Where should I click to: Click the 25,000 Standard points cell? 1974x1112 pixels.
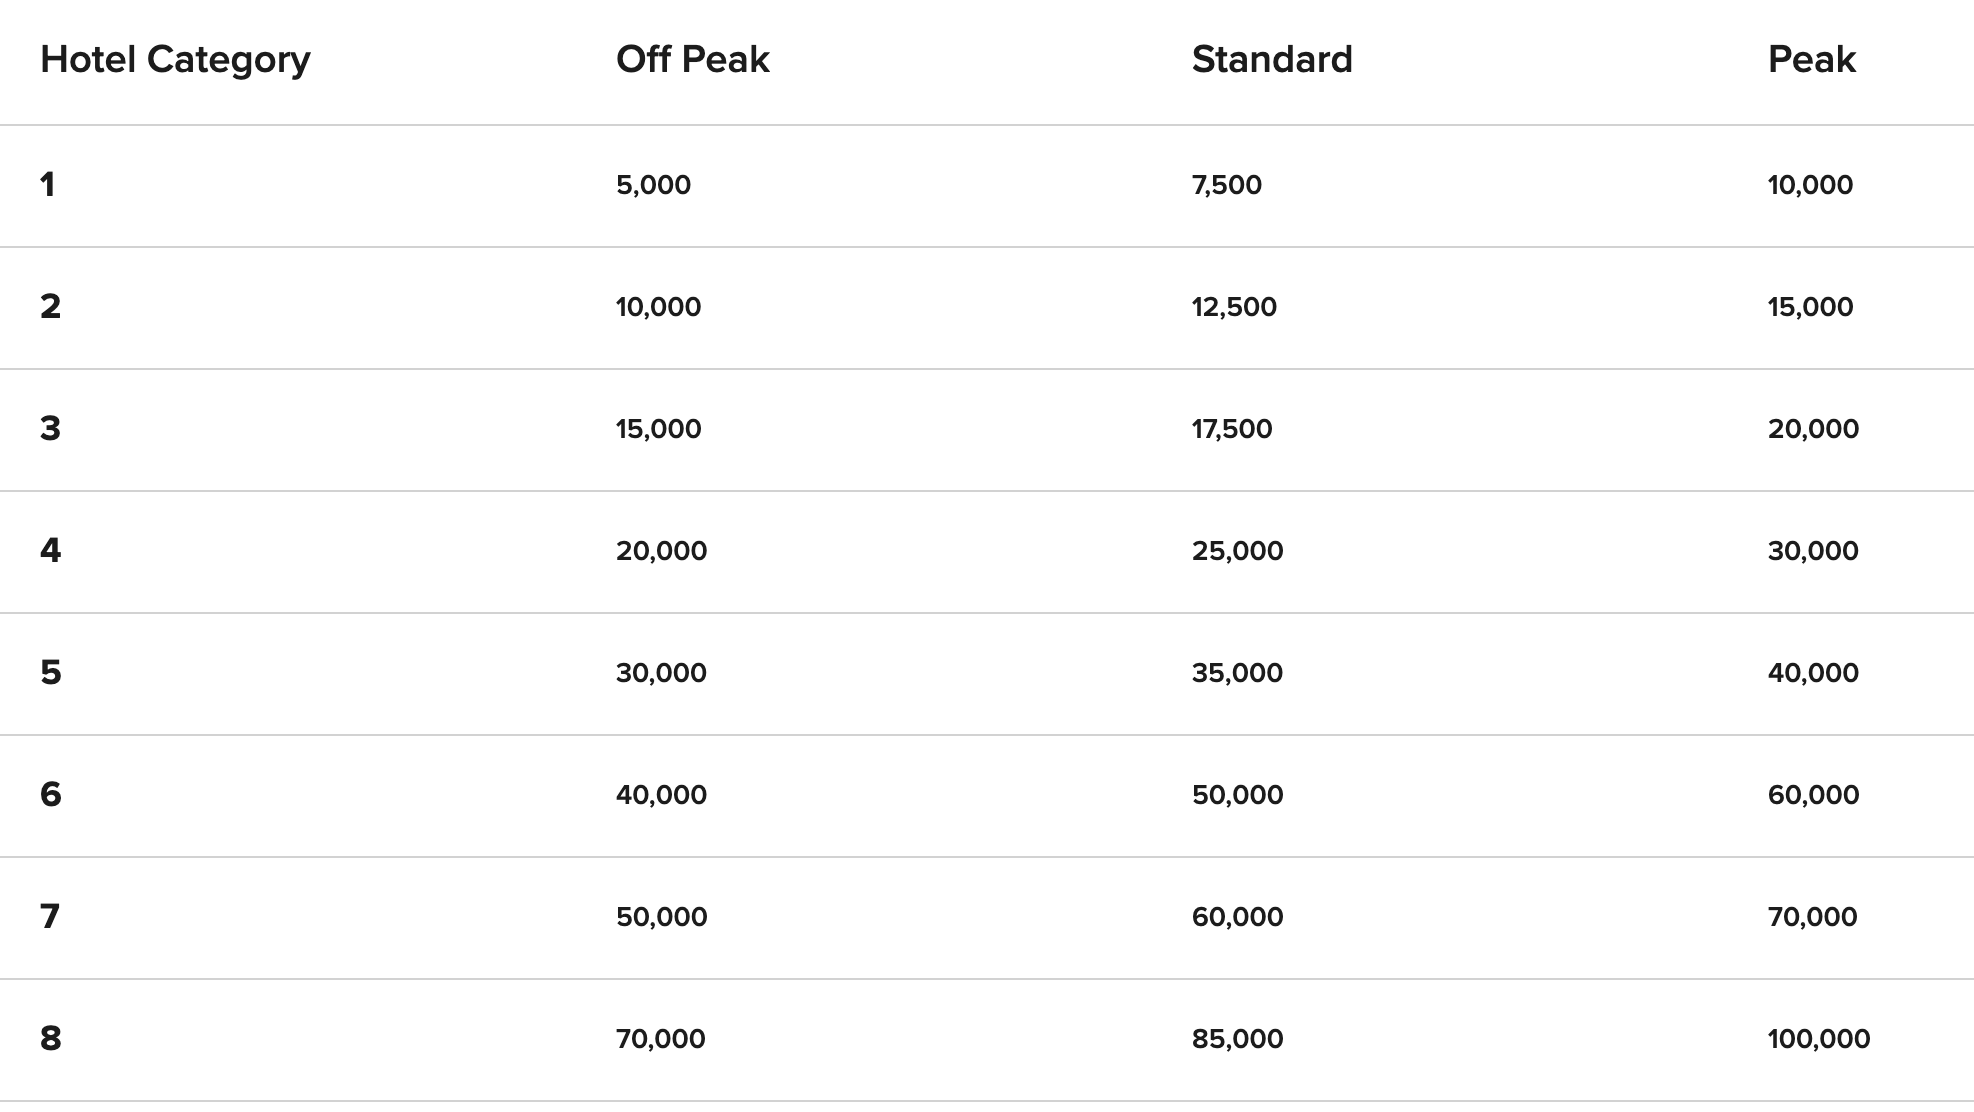click(x=1237, y=551)
